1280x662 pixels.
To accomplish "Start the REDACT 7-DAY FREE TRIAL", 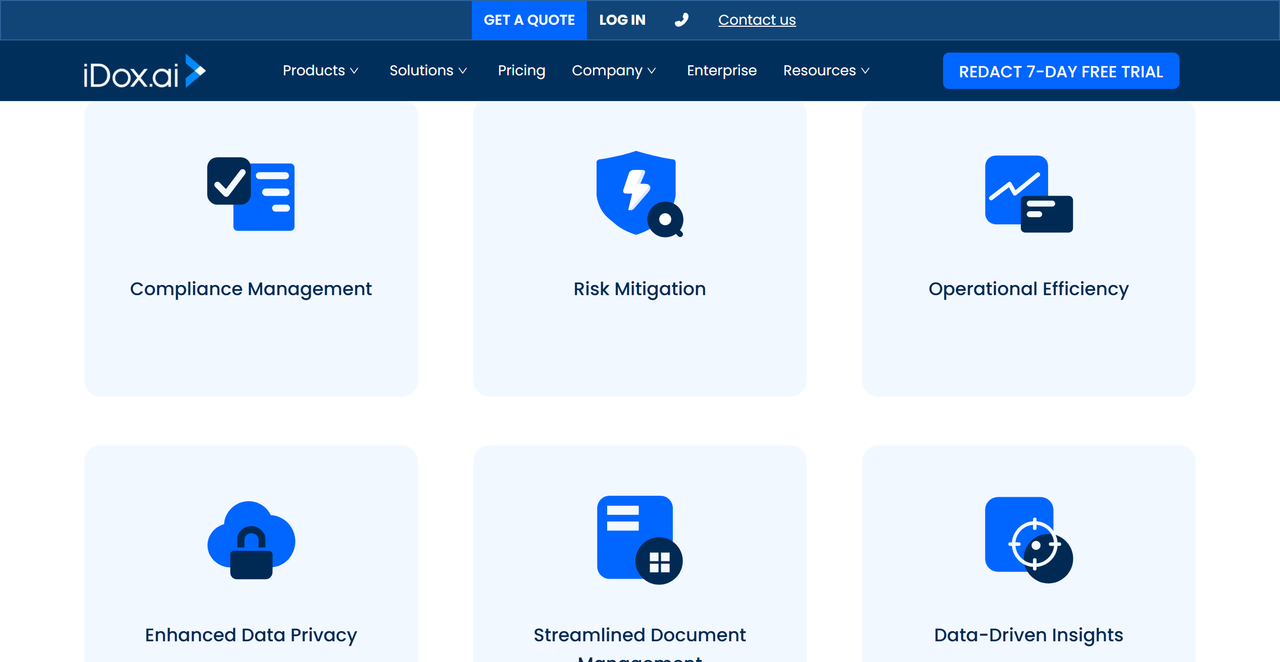I will 1061,71.
